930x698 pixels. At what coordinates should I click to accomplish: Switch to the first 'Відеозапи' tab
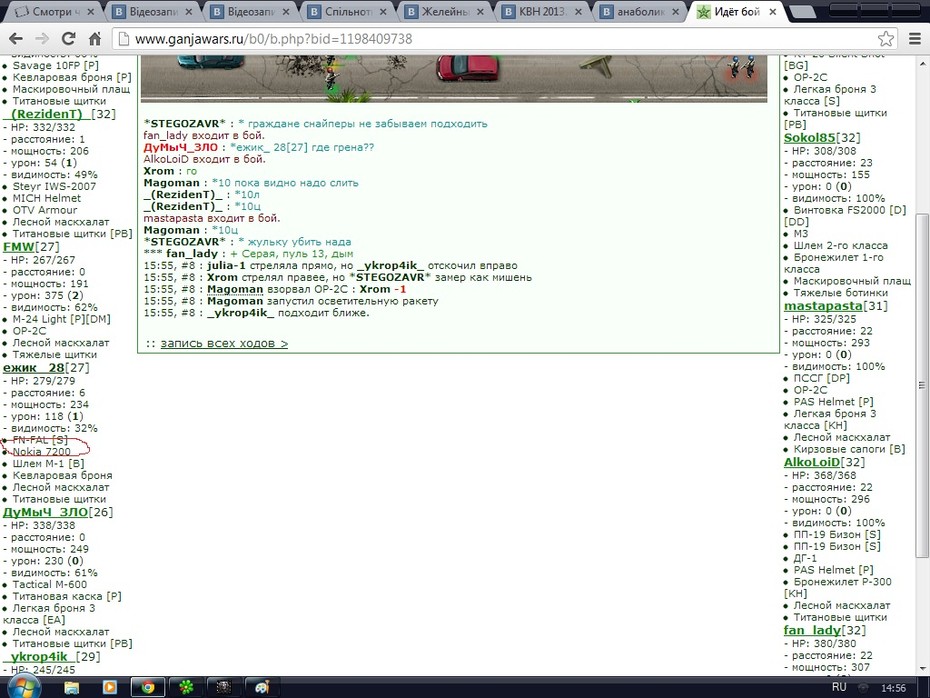coord(153,11)
